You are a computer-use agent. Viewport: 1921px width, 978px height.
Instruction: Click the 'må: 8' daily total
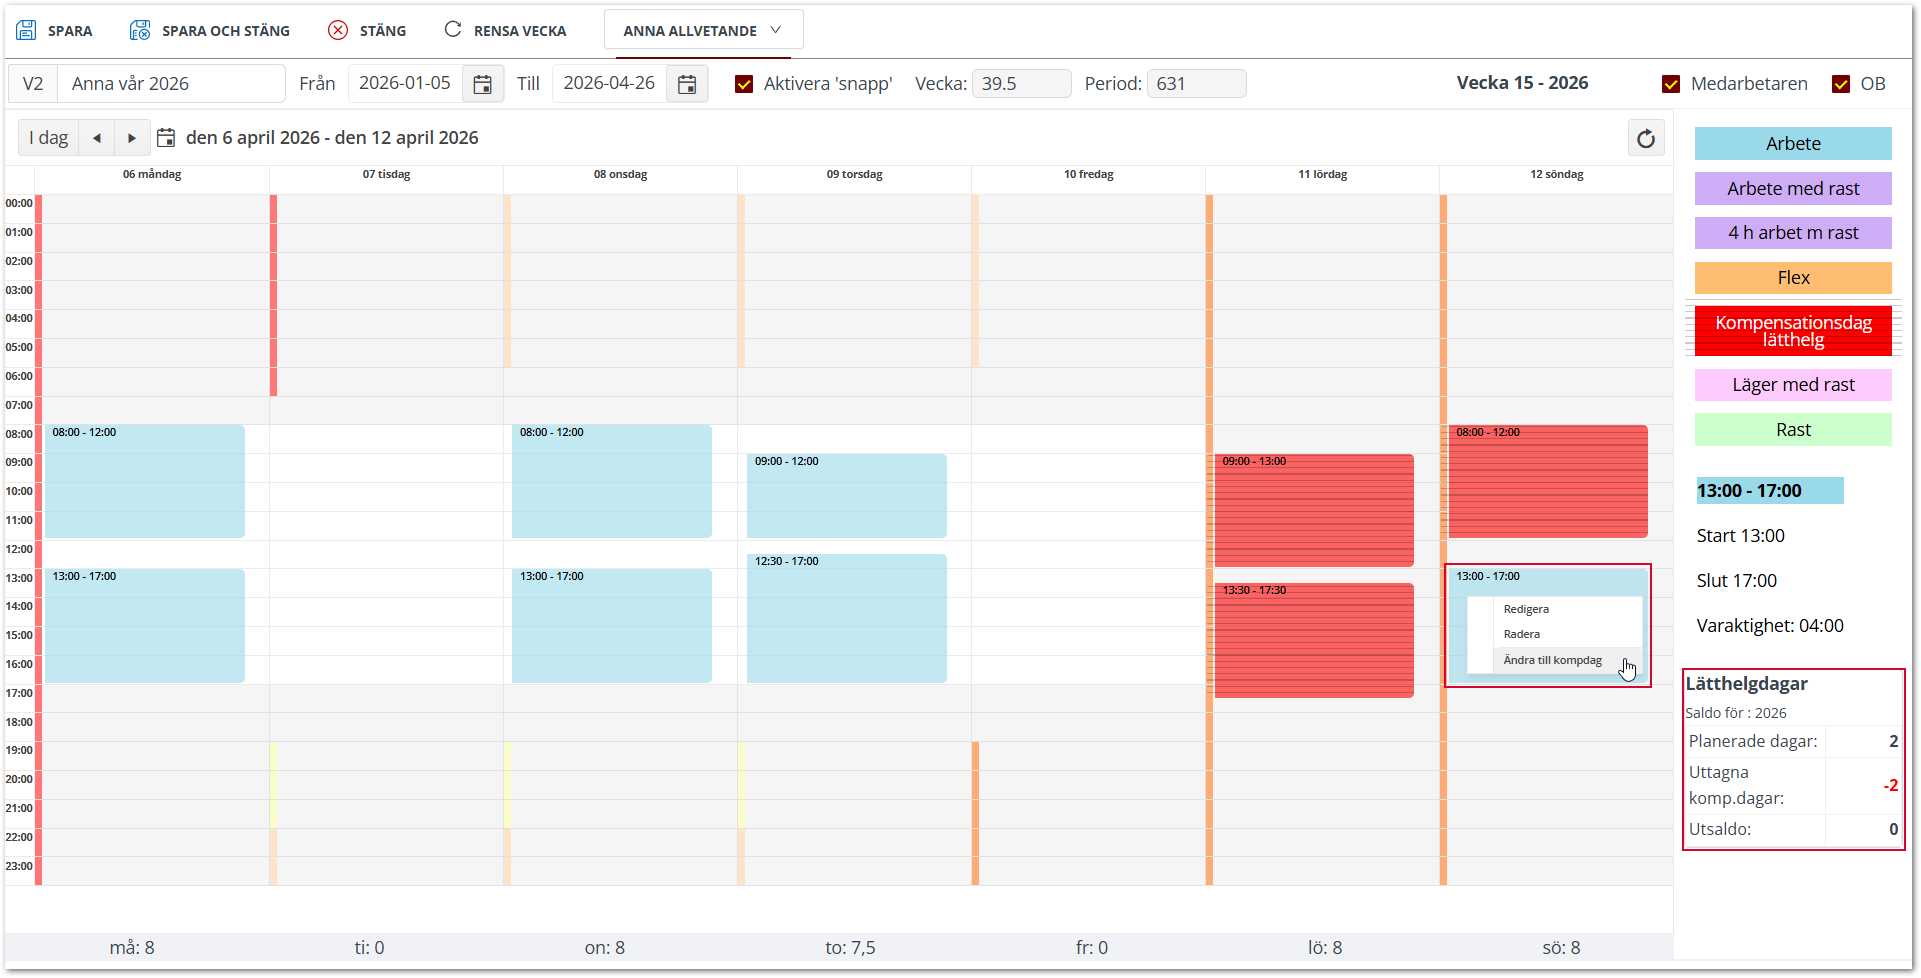pyautogui.click(x=132, y=948)
